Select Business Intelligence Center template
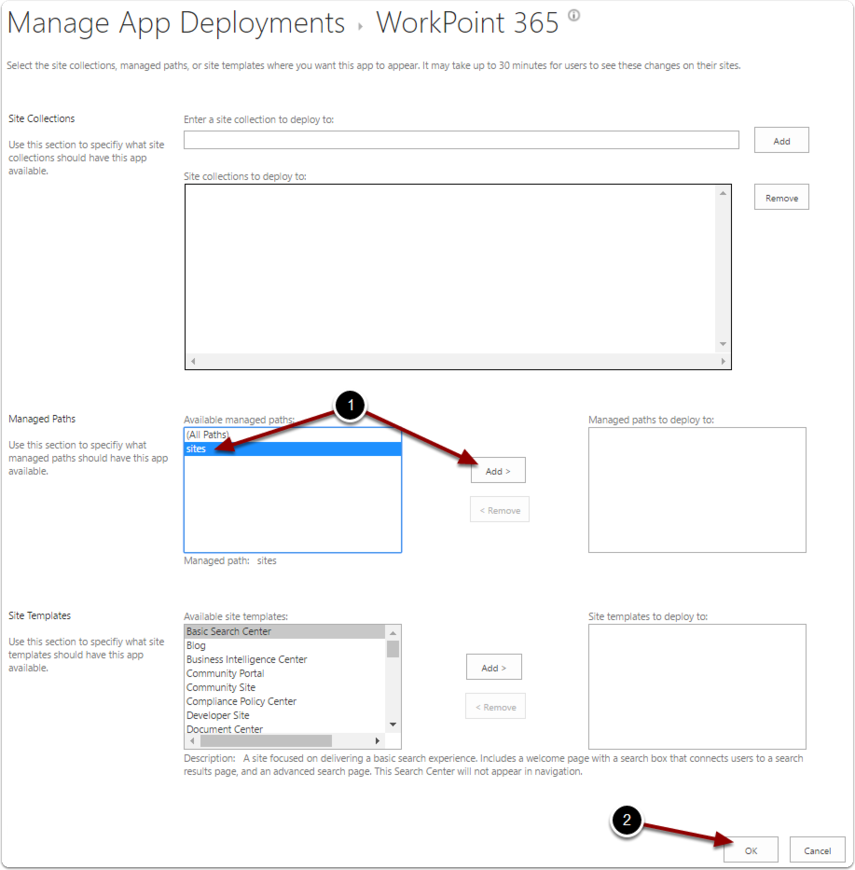The height and width of the screenshot is (870, 855). point(285,659)
